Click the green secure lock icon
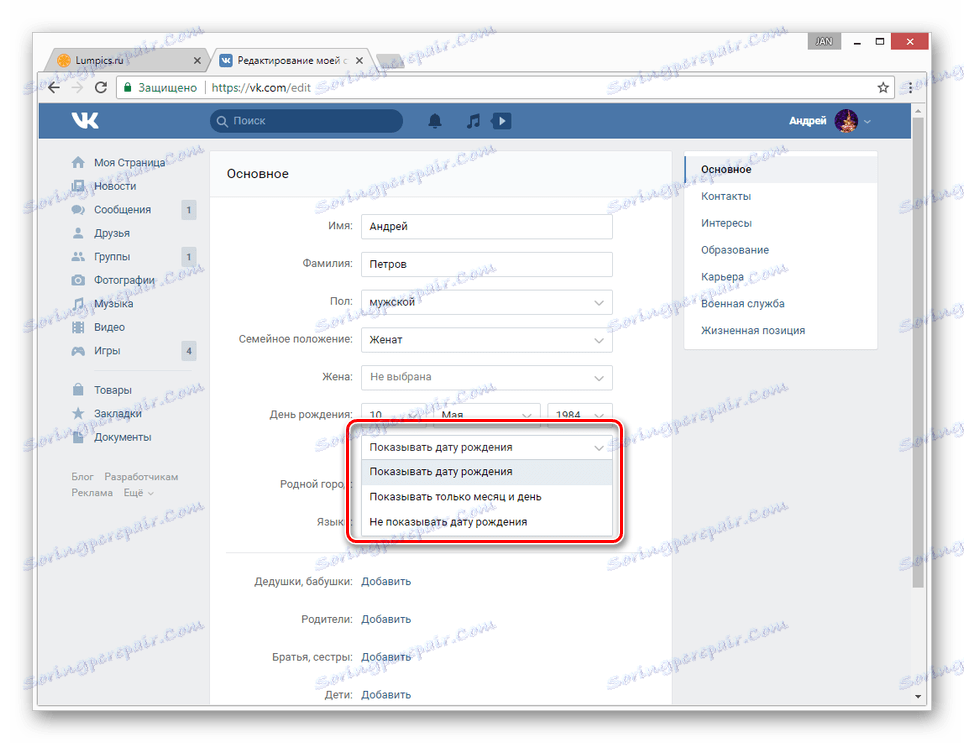The image size is (964, 743). 128,87
